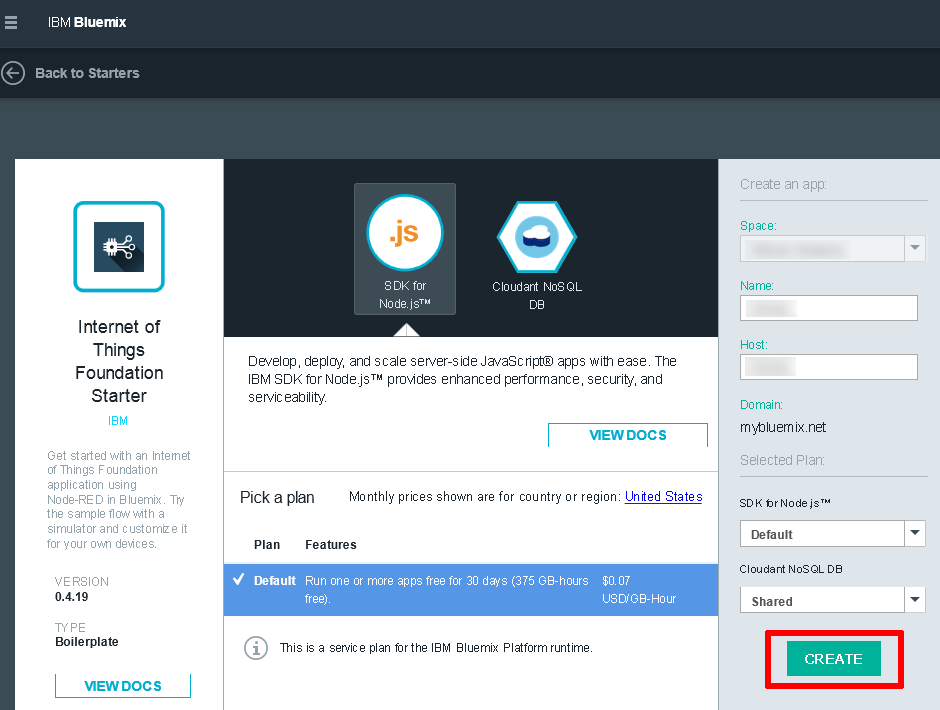Click the checkmark on Default plan
The height and width of the screenshot is (710, 940).
click(238, 579)
